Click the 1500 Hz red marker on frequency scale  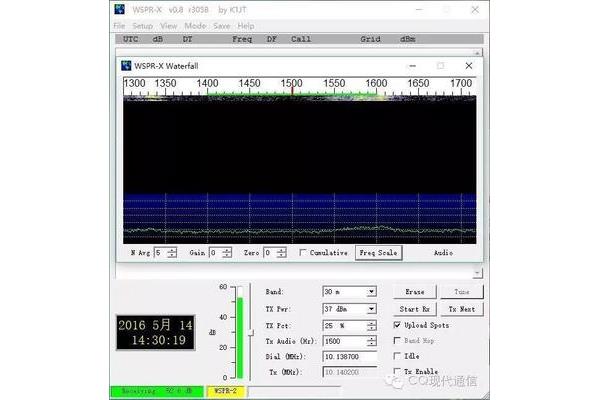coord(292,91)
